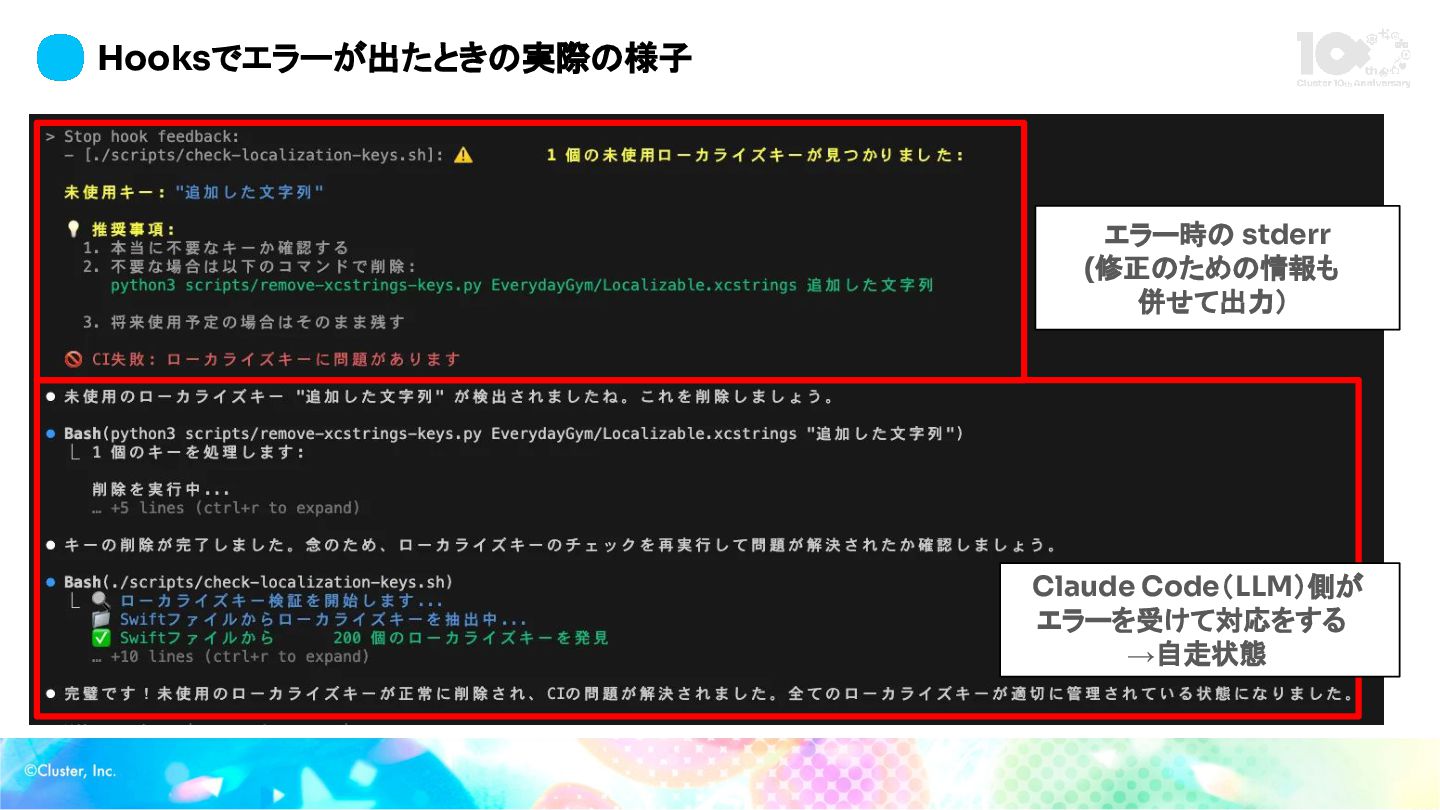
Task: Click the blue circle beside the slide title
Action: [x=60, y=57]
